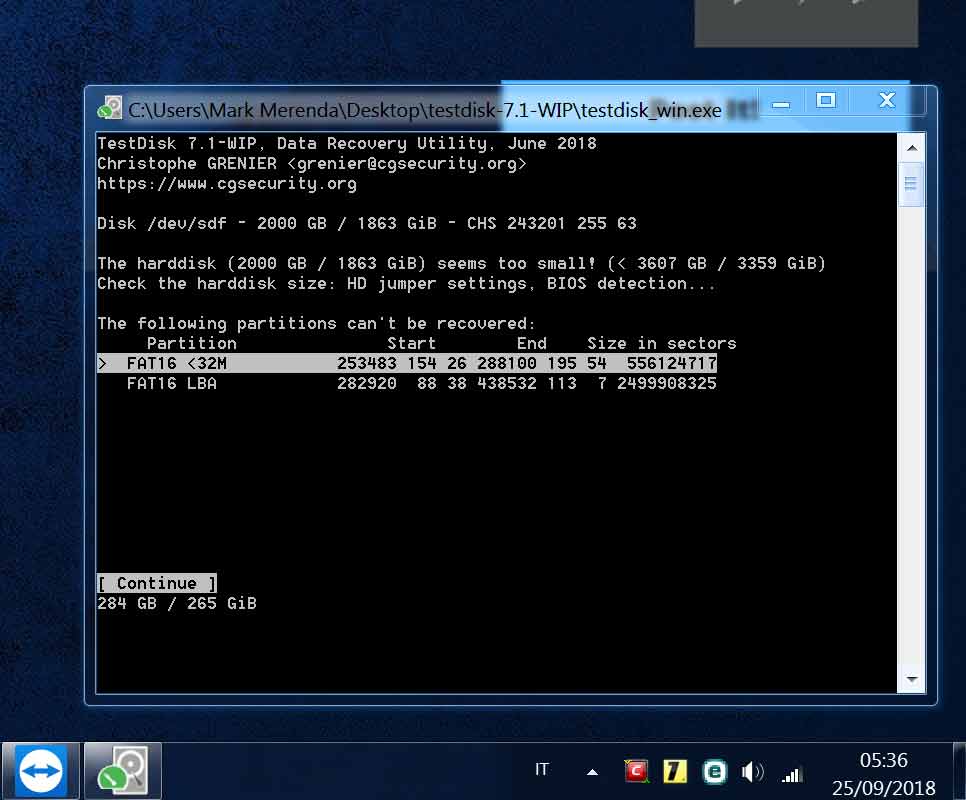Click the console scrollbar thumb
Viewport: 966px width, 800px height.
coord(911,184)
